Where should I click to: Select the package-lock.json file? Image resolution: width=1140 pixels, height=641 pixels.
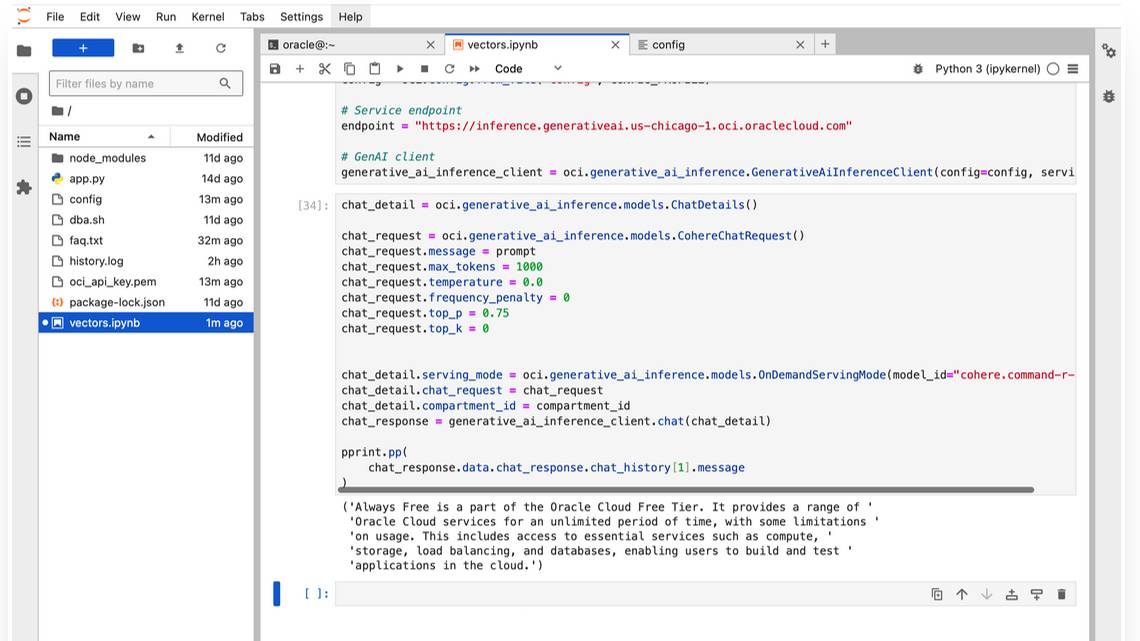tap(146, 302)
